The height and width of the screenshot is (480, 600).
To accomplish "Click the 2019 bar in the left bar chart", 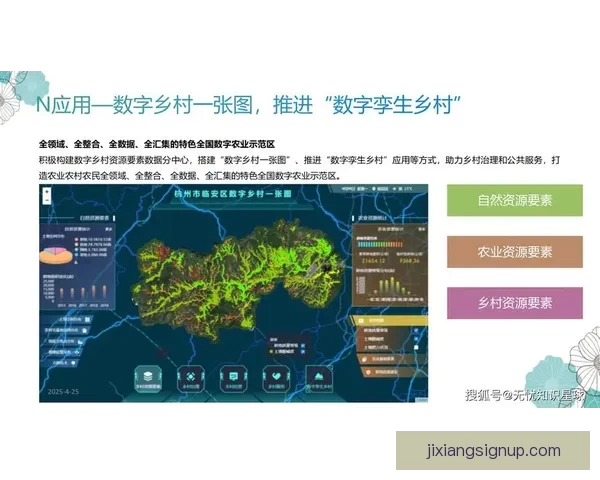I will [x=104, y=292].
